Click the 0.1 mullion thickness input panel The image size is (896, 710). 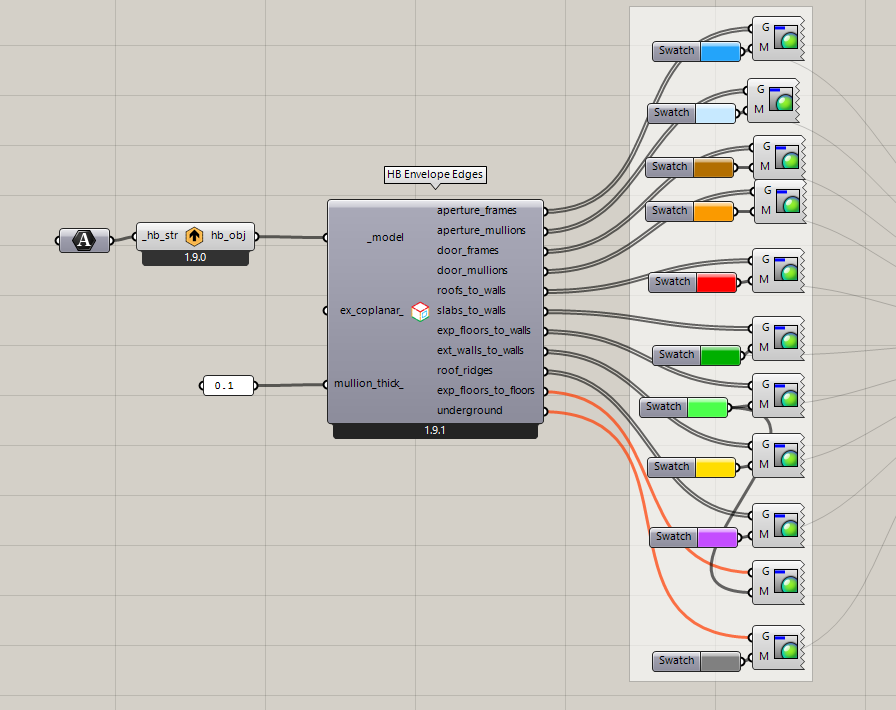[x=228, y=385]
